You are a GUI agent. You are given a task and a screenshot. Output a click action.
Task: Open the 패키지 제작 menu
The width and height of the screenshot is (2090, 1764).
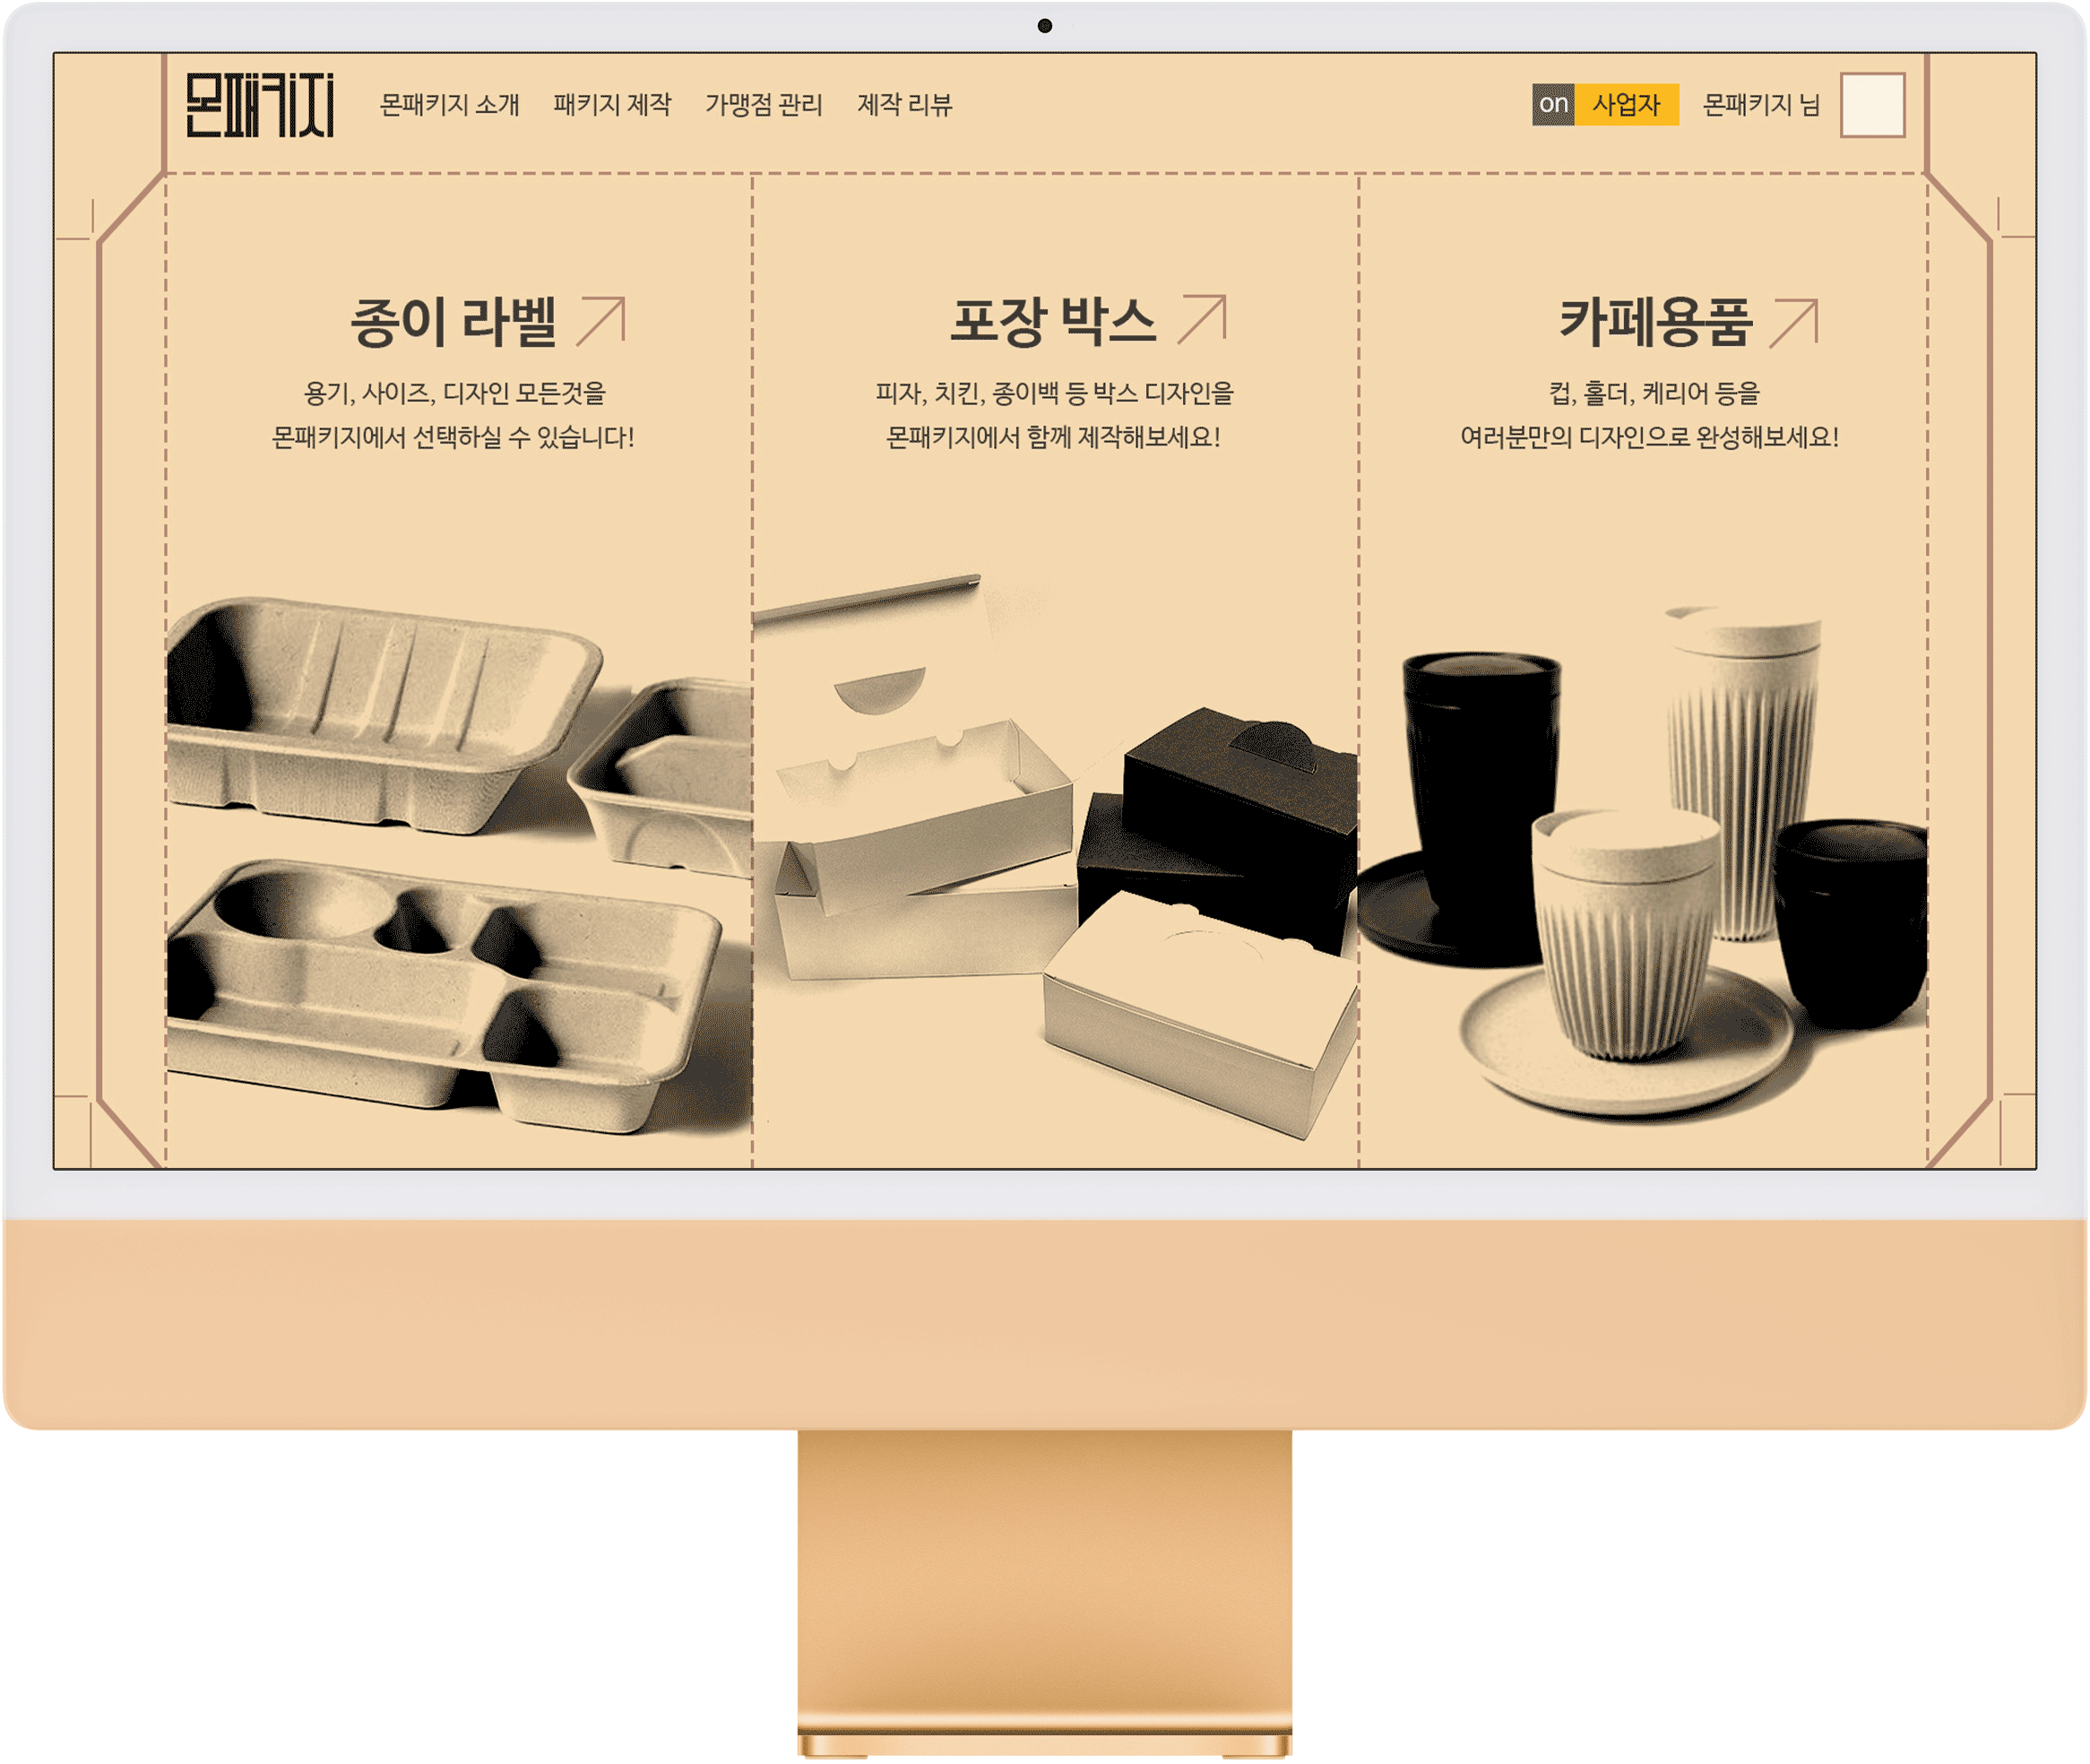pyautogui.click(x=612, y=105)
